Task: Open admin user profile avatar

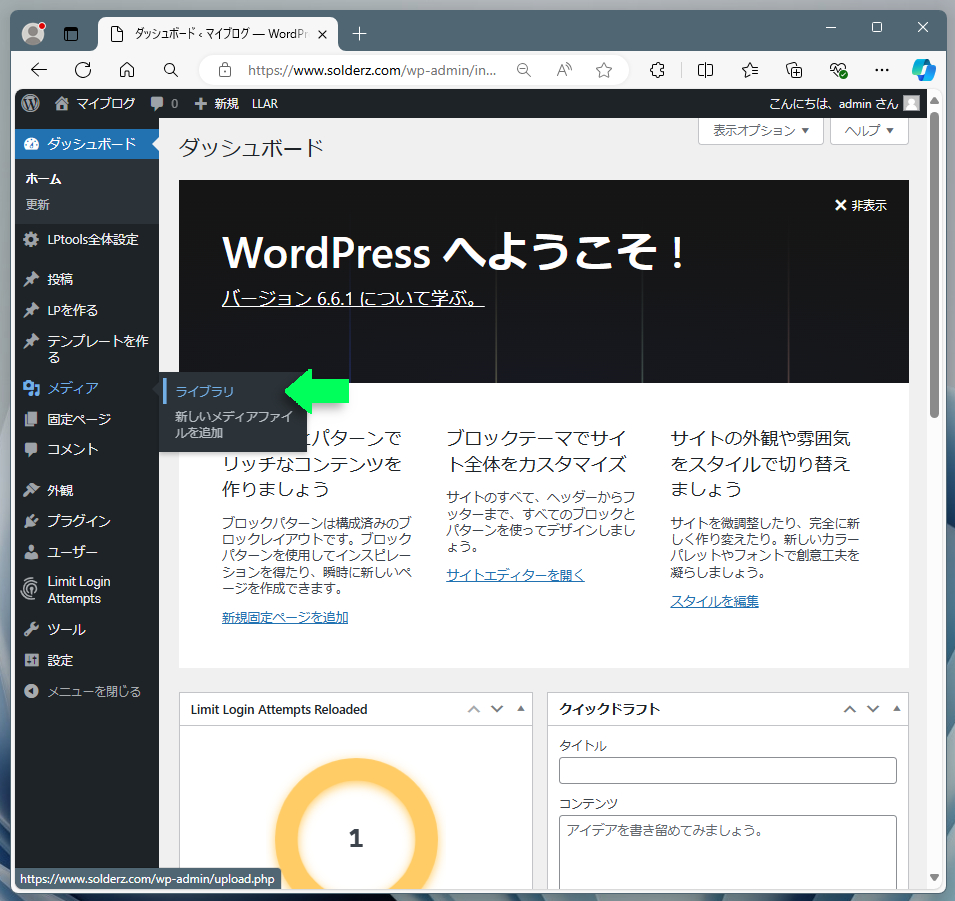Action: pos(912,104)
